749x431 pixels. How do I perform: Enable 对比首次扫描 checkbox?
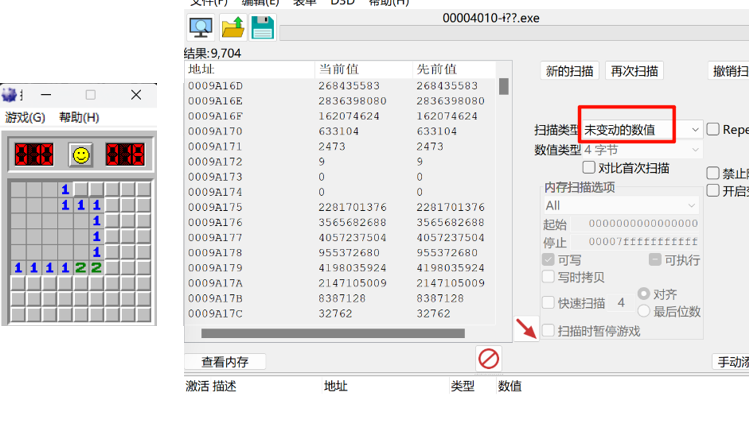[588, 167]
